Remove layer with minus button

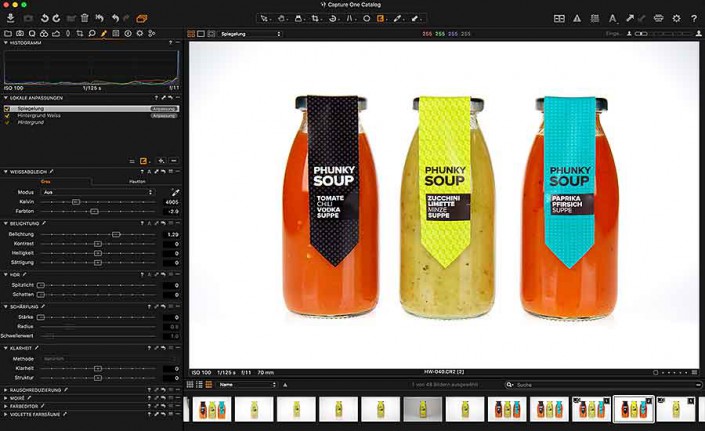[x=174, y=161]
